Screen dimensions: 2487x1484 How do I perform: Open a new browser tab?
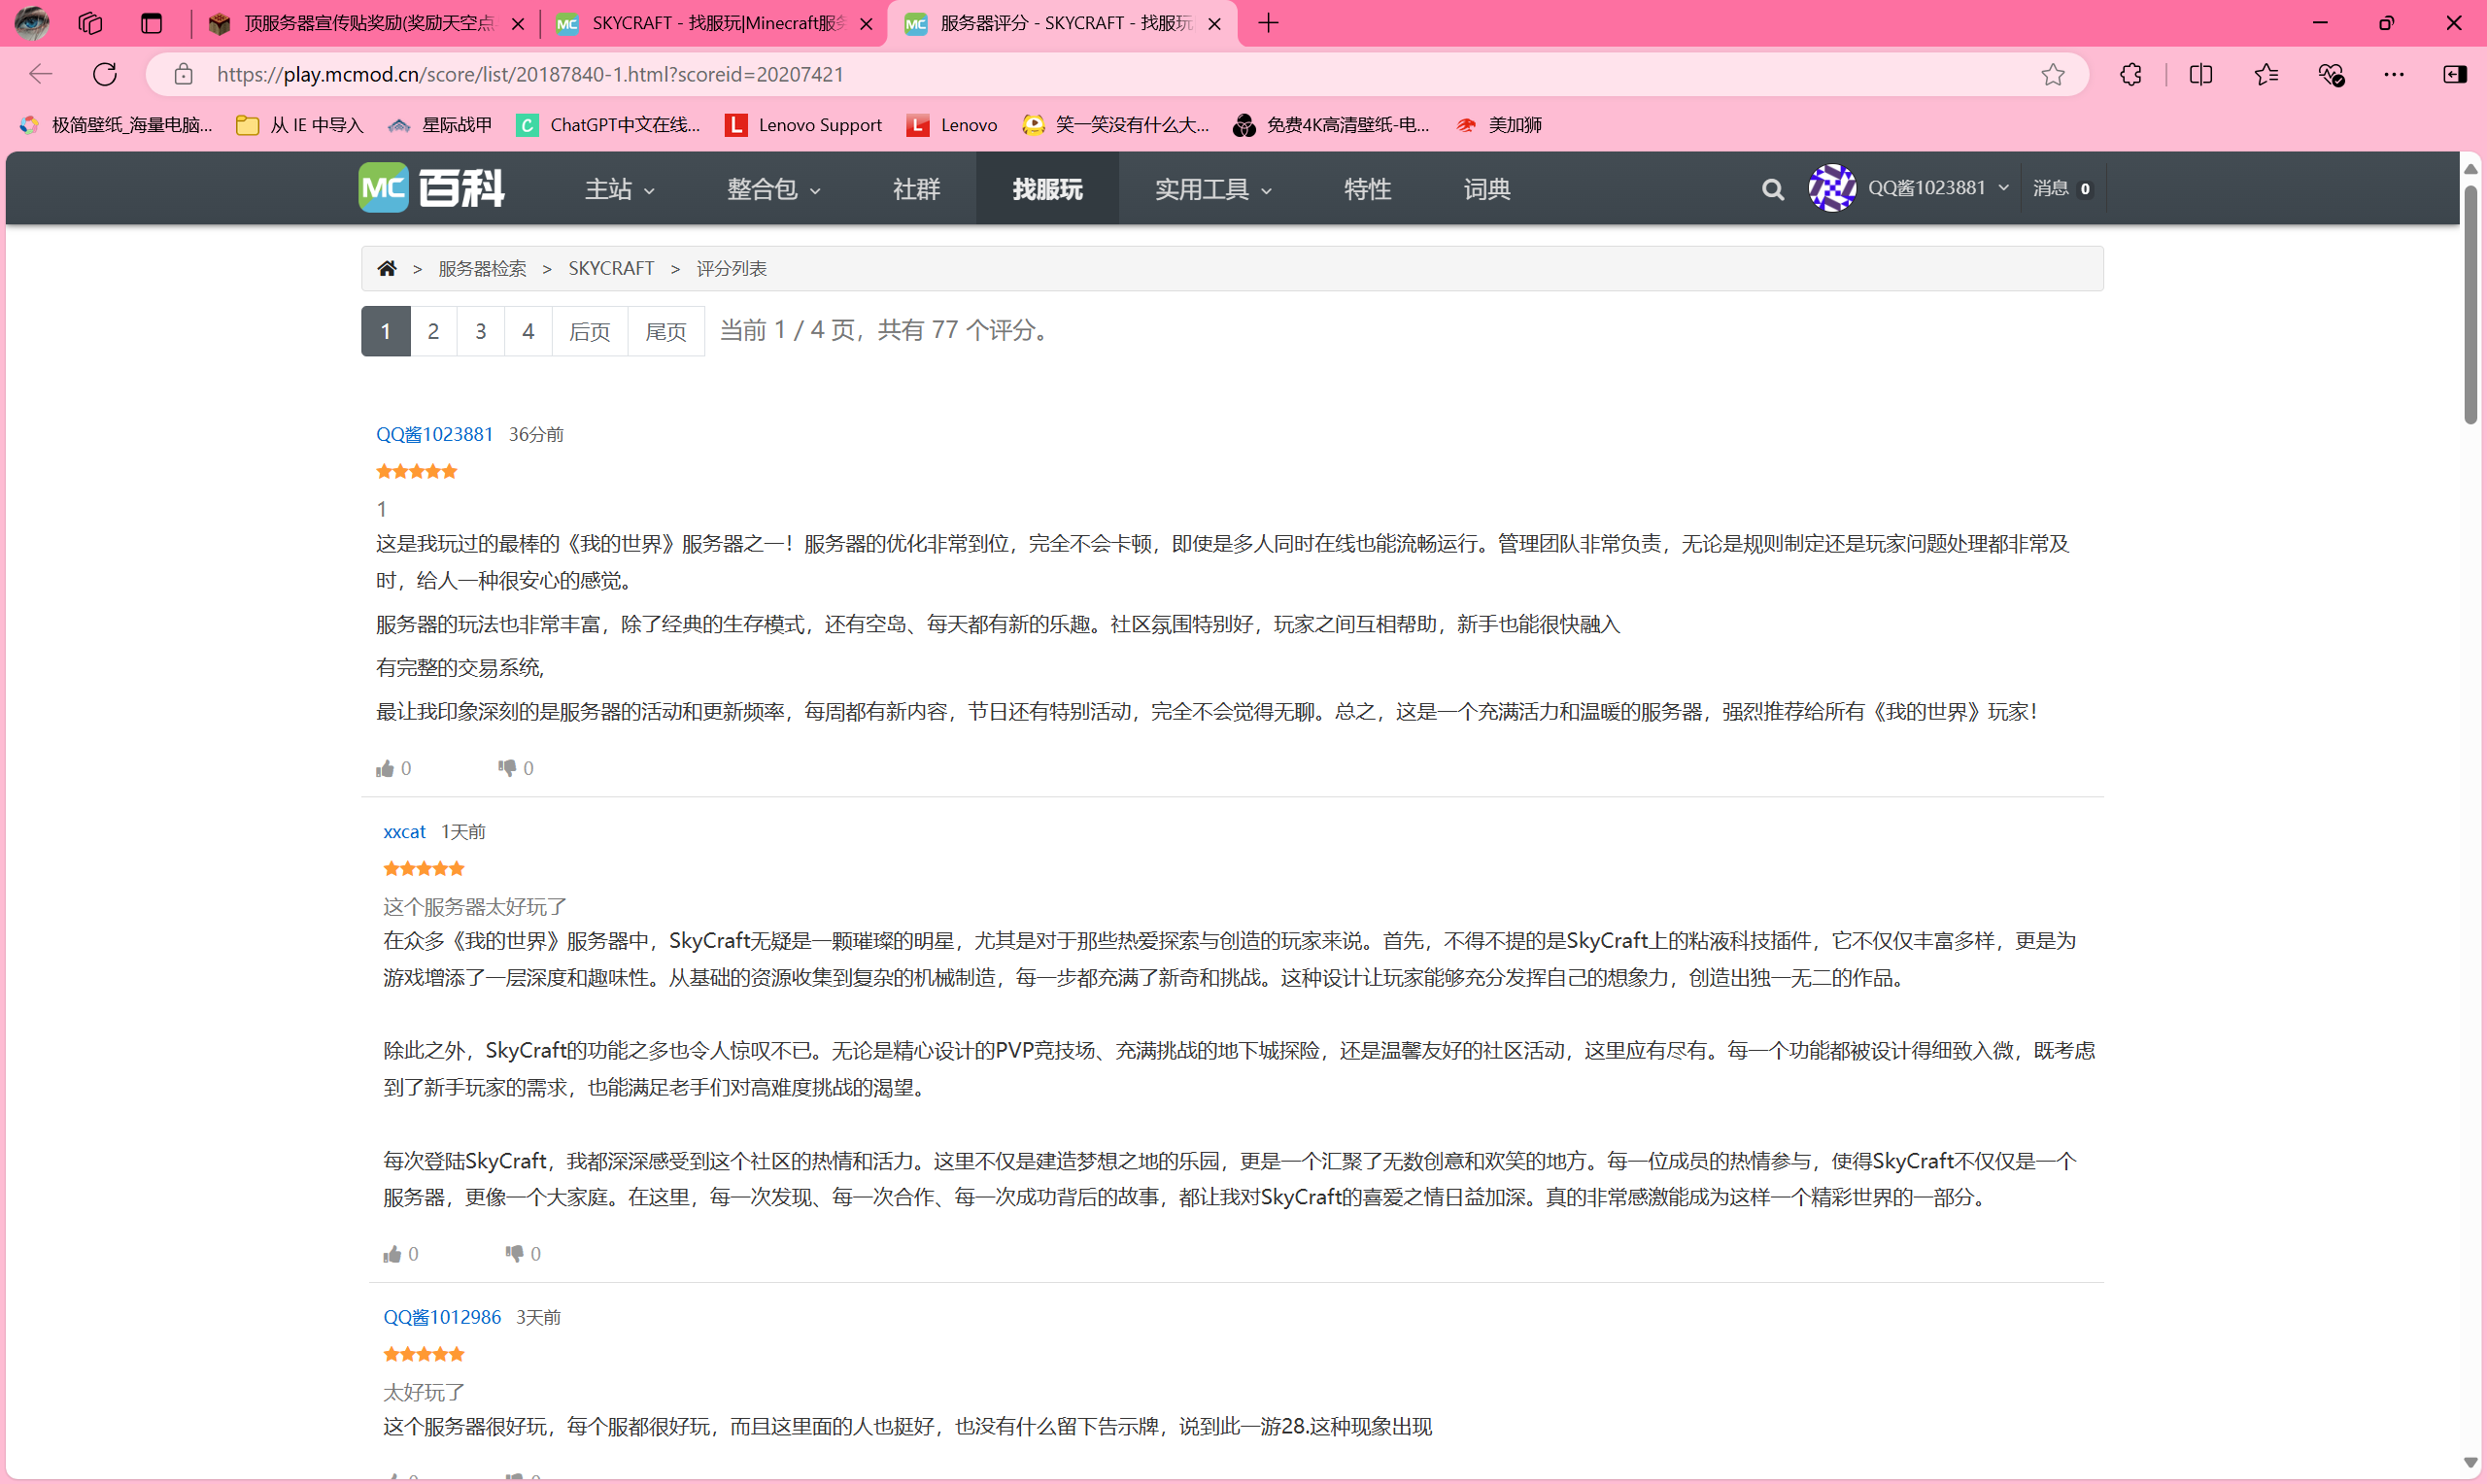click(1268, 23)
